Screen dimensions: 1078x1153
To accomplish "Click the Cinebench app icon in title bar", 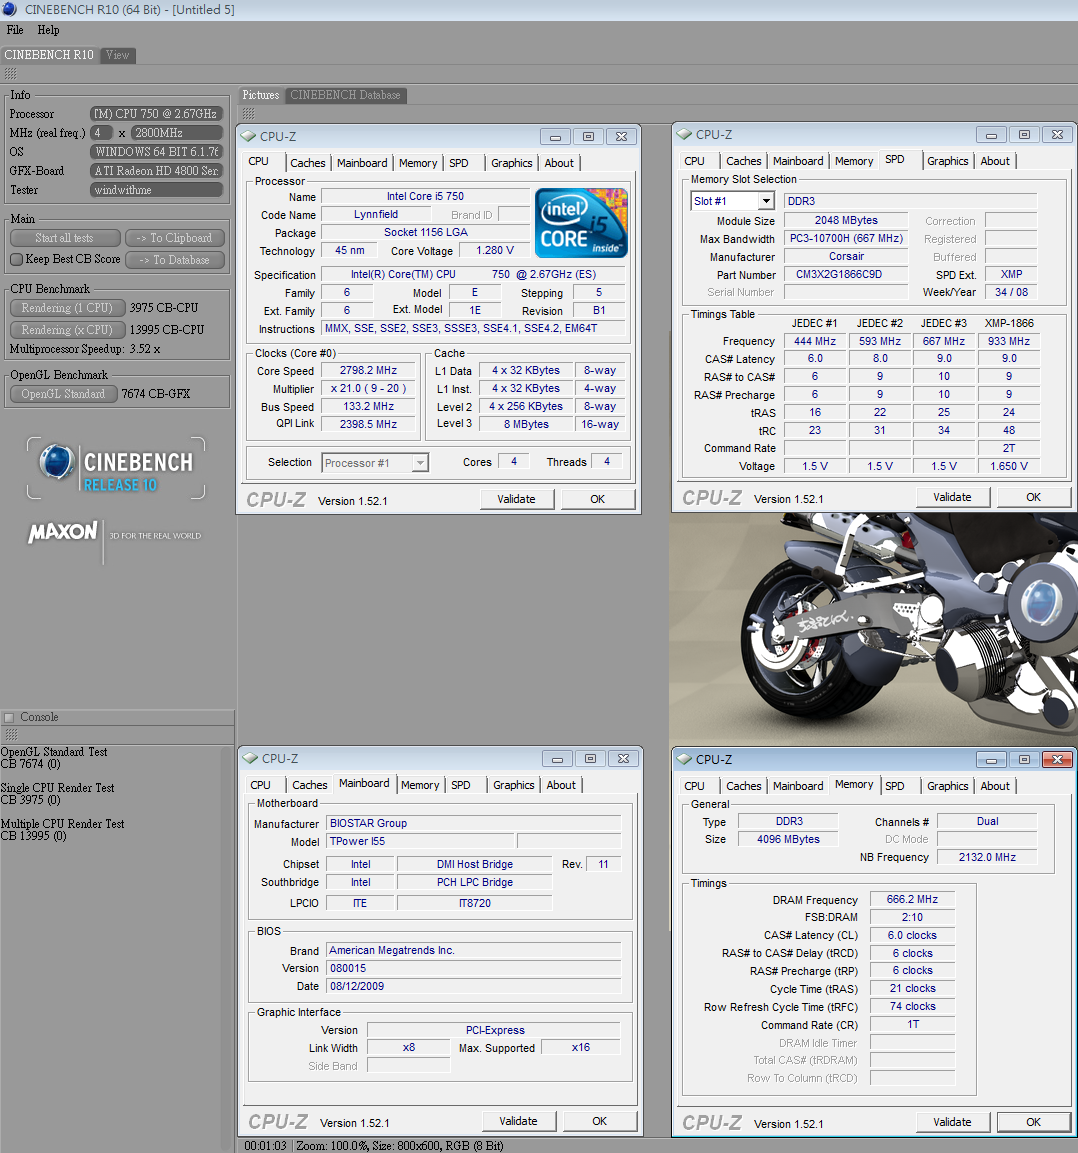I will pos(10,10).
